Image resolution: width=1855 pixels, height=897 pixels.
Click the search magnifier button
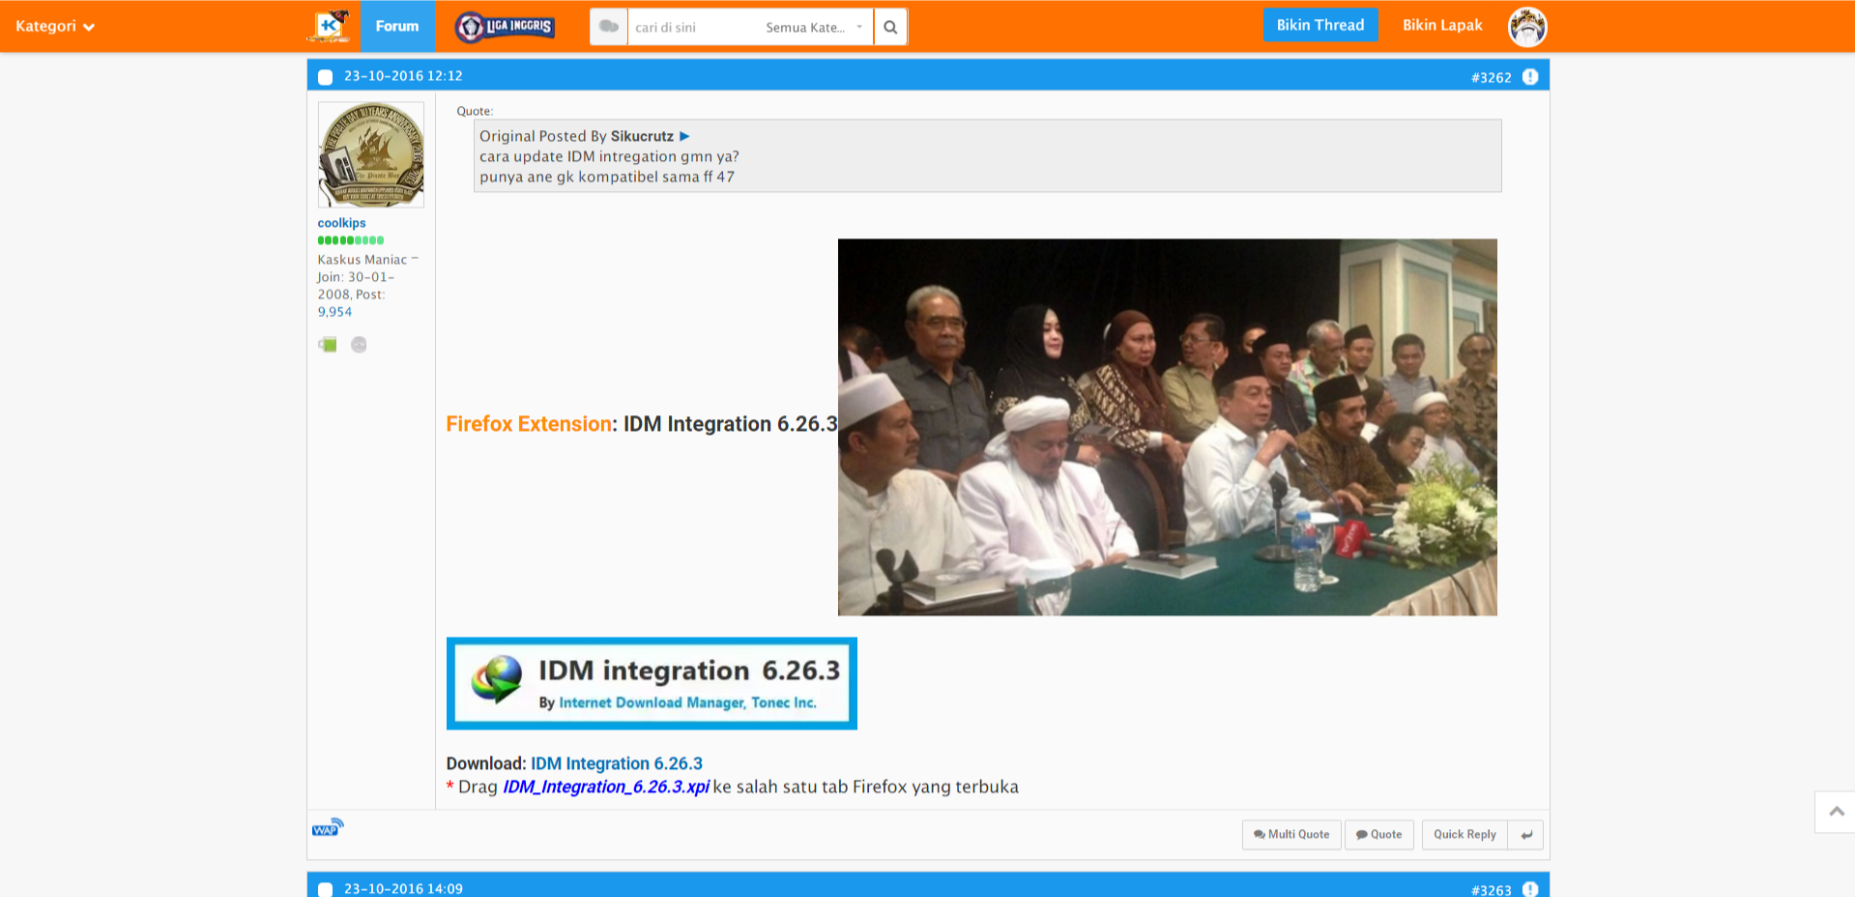tap(890, 27)
